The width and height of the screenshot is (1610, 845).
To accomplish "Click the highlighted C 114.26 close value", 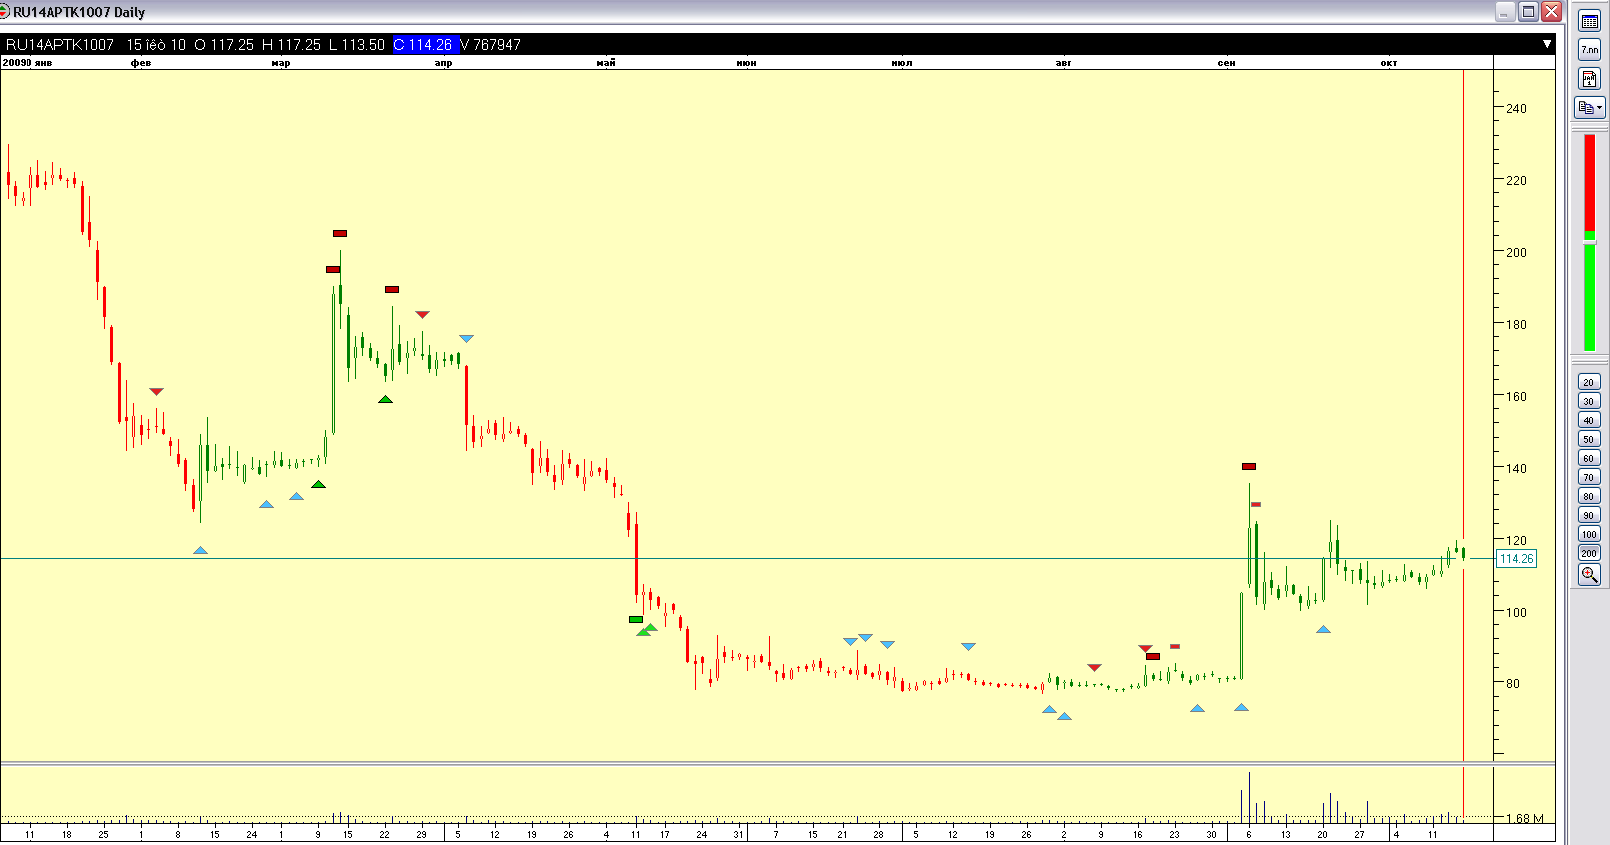I will point(424,44).
